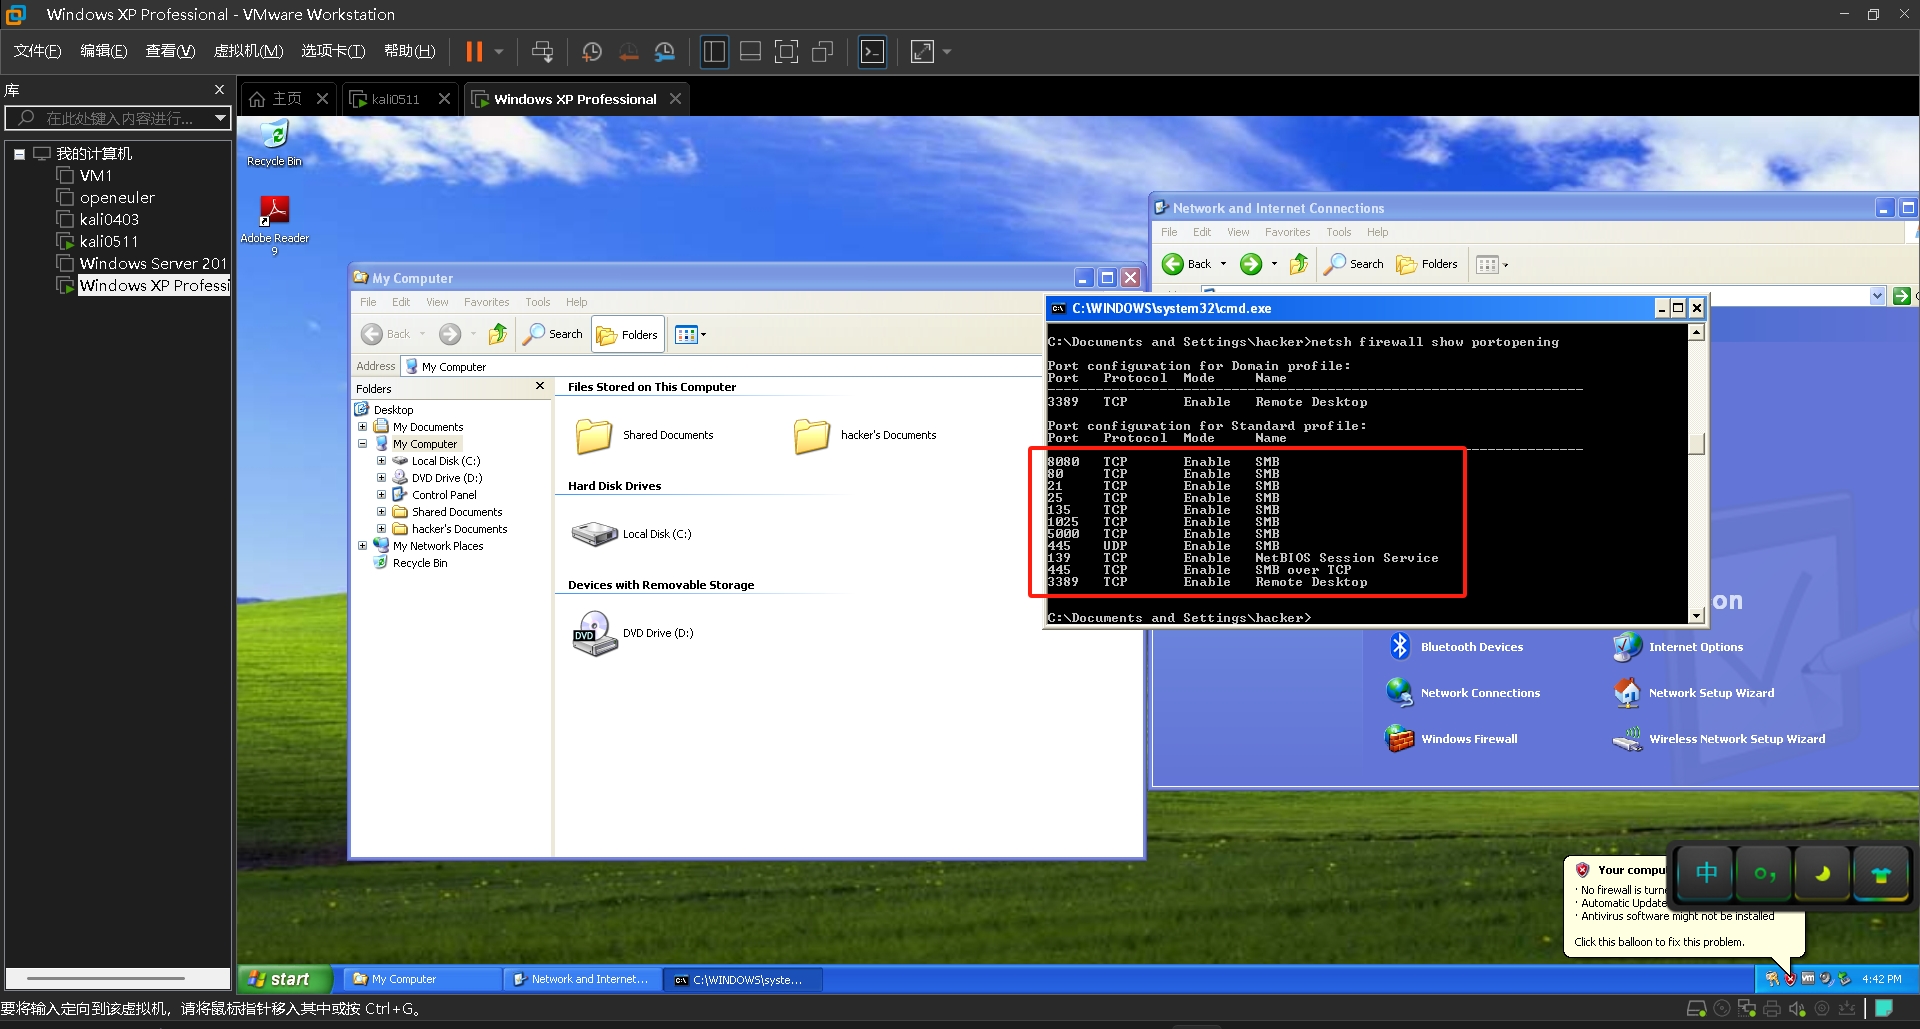Open the Bluetooth Devices control panel item
Screen dimensions: 1920x1029
[1455, 647]
